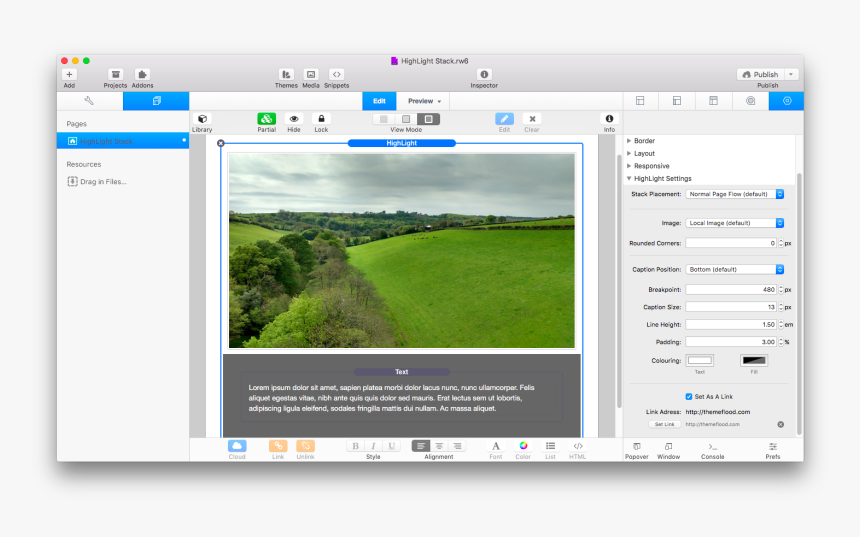
Task: Select the third View Mode option
Action: coord(428,119)
